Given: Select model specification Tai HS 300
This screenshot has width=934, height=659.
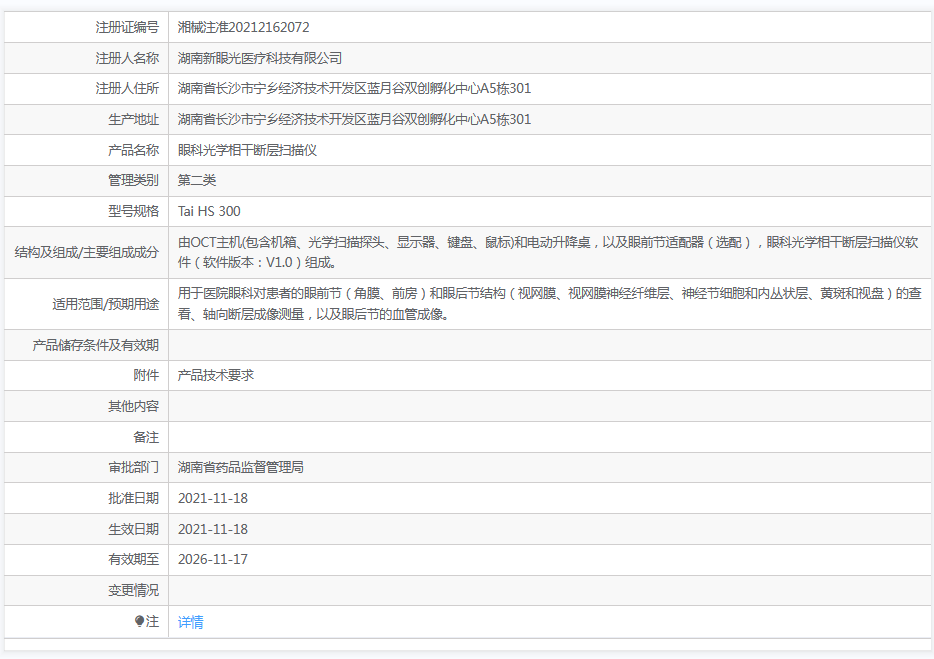Looking at the screenshot, I should tap(209, 211).
